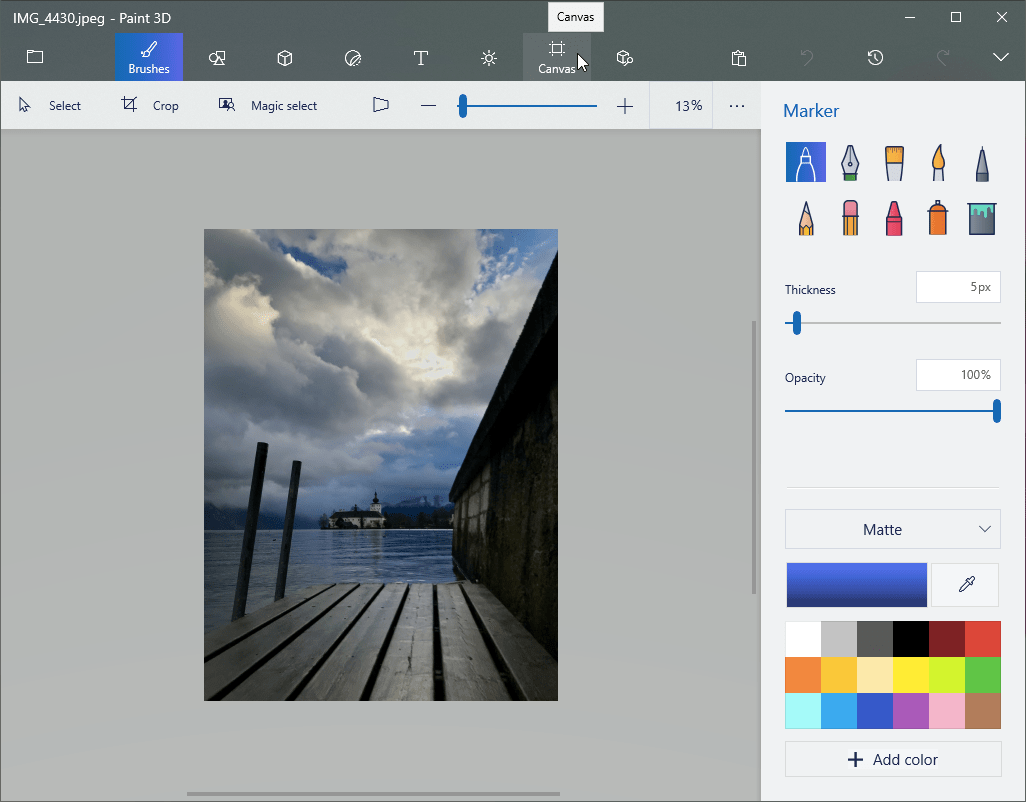Click the Opacity slider handle
The image size is (1026, 802).
[997, 411]
